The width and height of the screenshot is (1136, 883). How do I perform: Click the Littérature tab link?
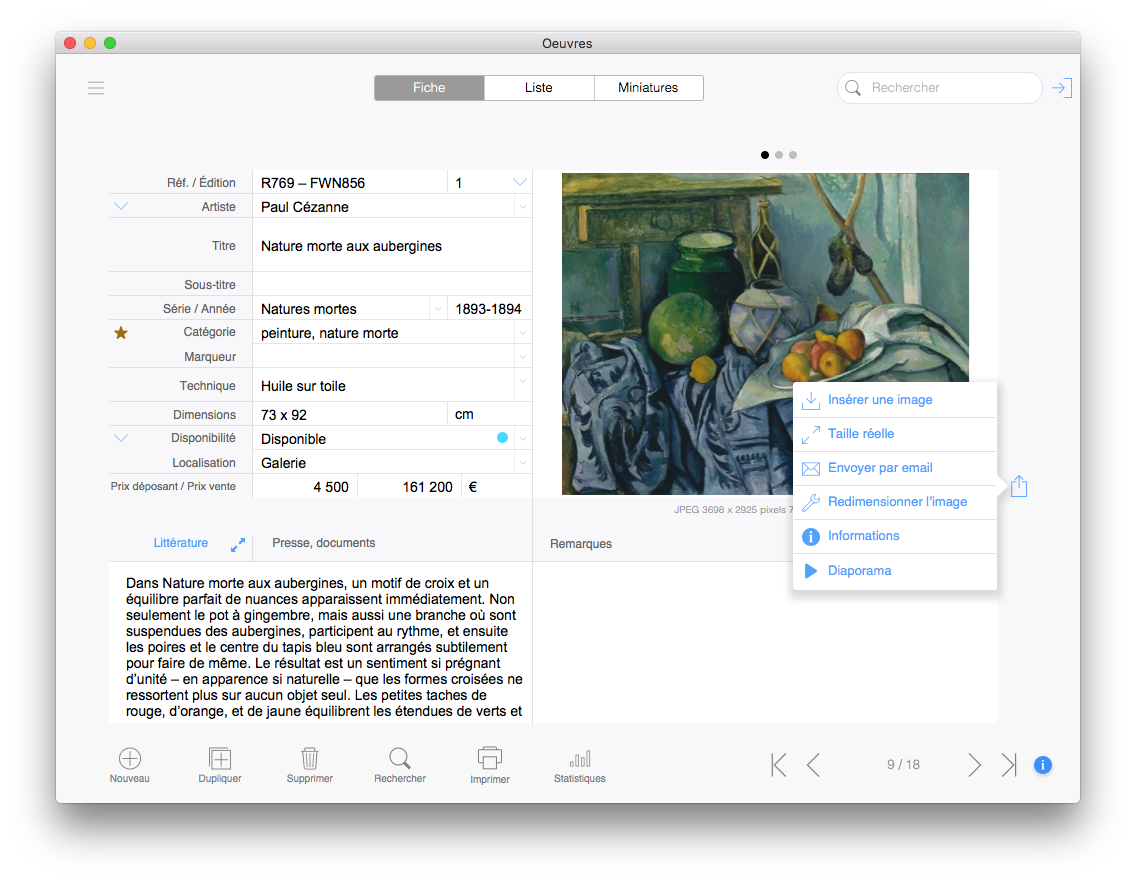coord(181,543)
